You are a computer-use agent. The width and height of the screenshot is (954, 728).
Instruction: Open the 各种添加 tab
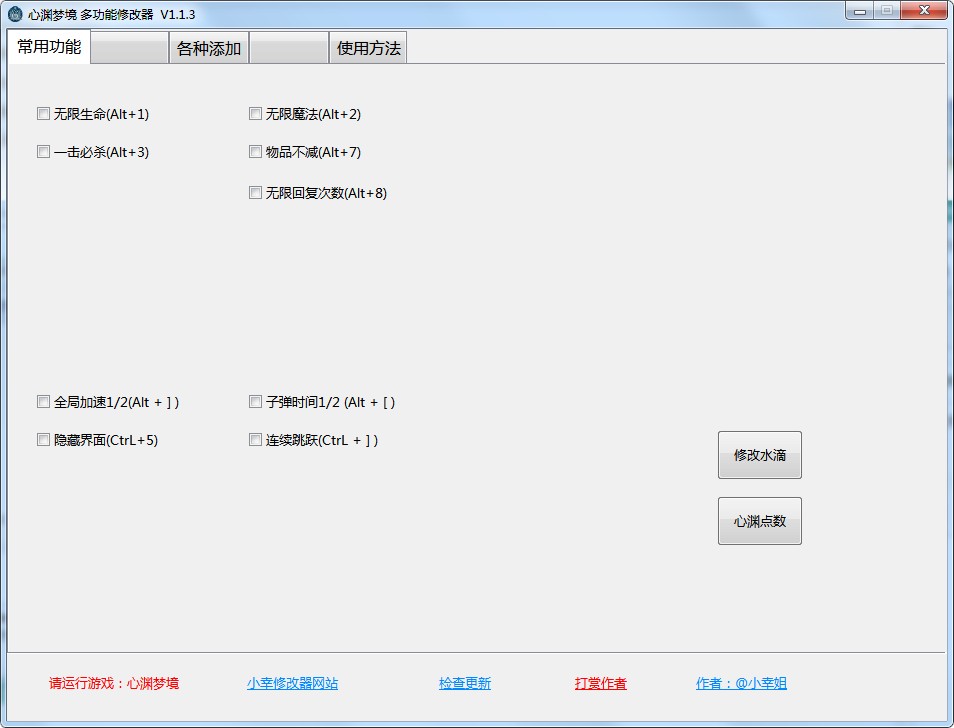tap(209, 48)
